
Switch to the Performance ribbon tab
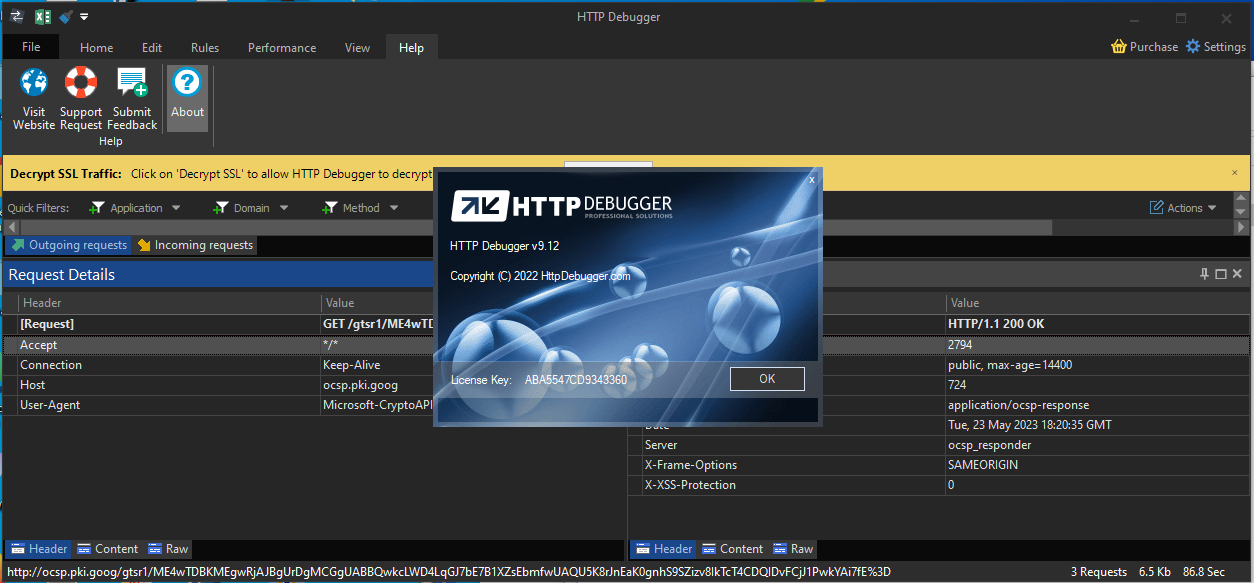(282, 47)
